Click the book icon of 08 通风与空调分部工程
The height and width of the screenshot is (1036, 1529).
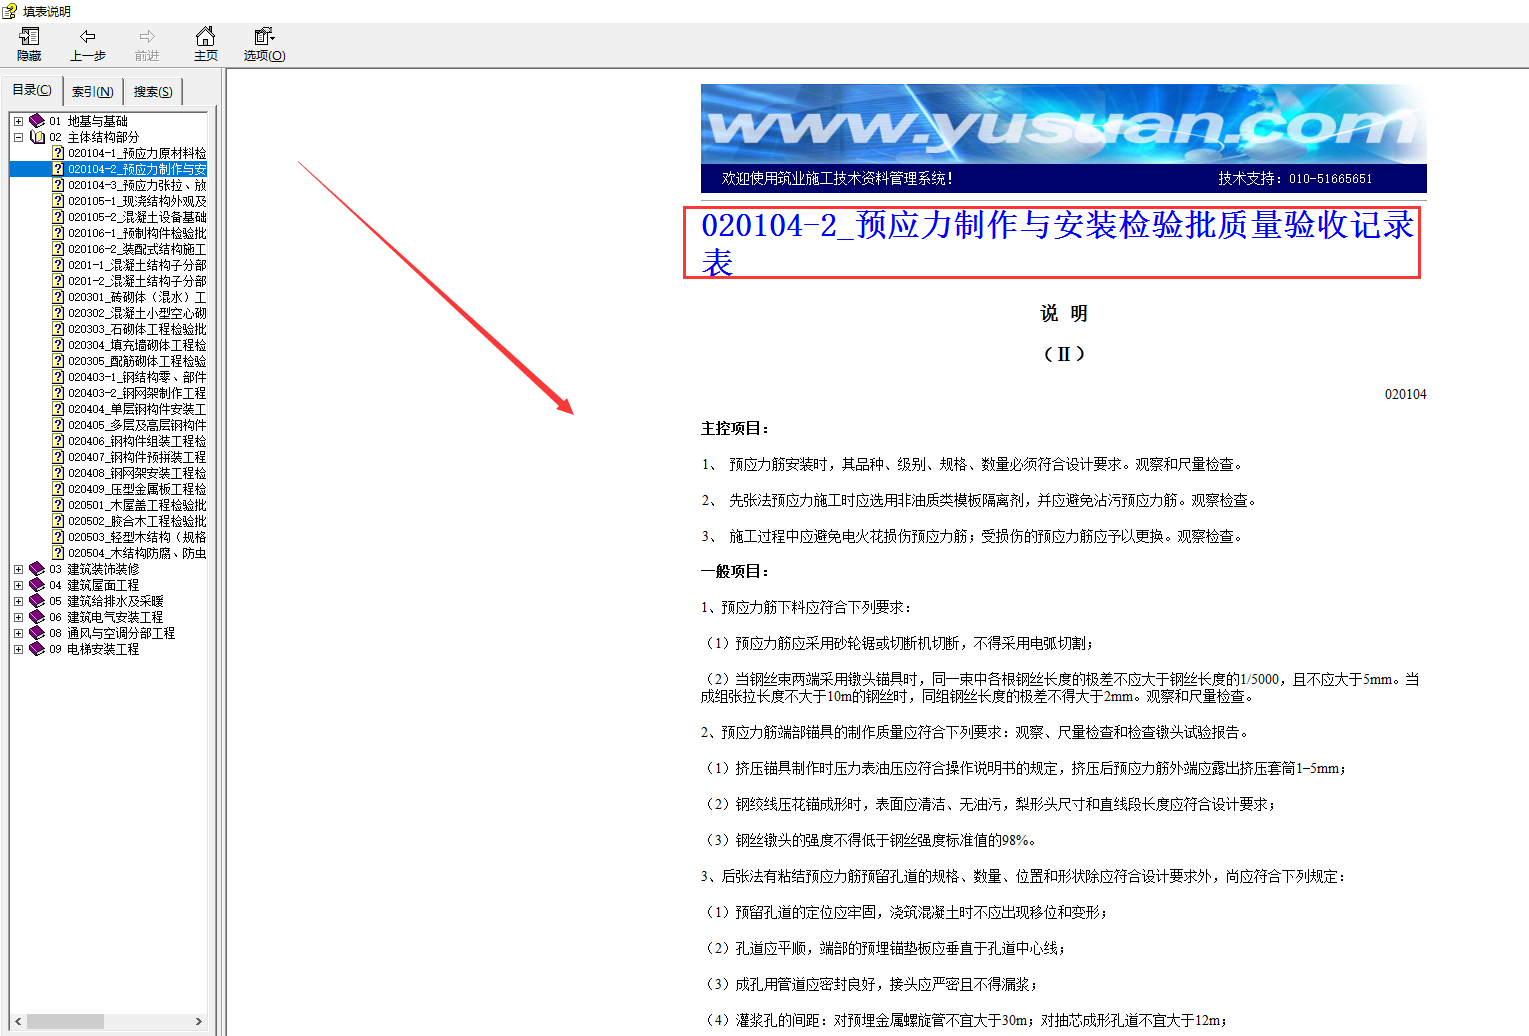click(x=37, y=633)
